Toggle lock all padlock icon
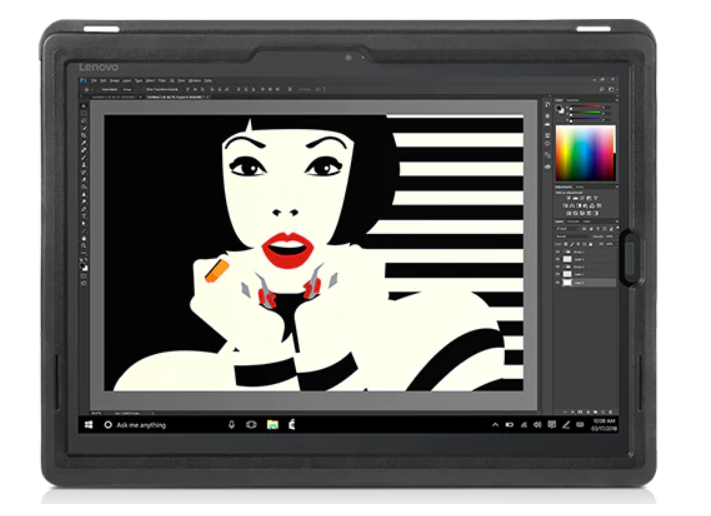This screenshot has width=711, height=516. [x=591, y=244]
